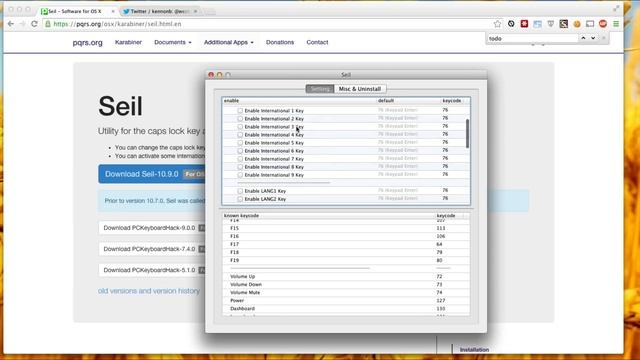Viewport: 640px width, 360px height.
Task: Select the F15 row in known keycode
Action: (346, 228)
